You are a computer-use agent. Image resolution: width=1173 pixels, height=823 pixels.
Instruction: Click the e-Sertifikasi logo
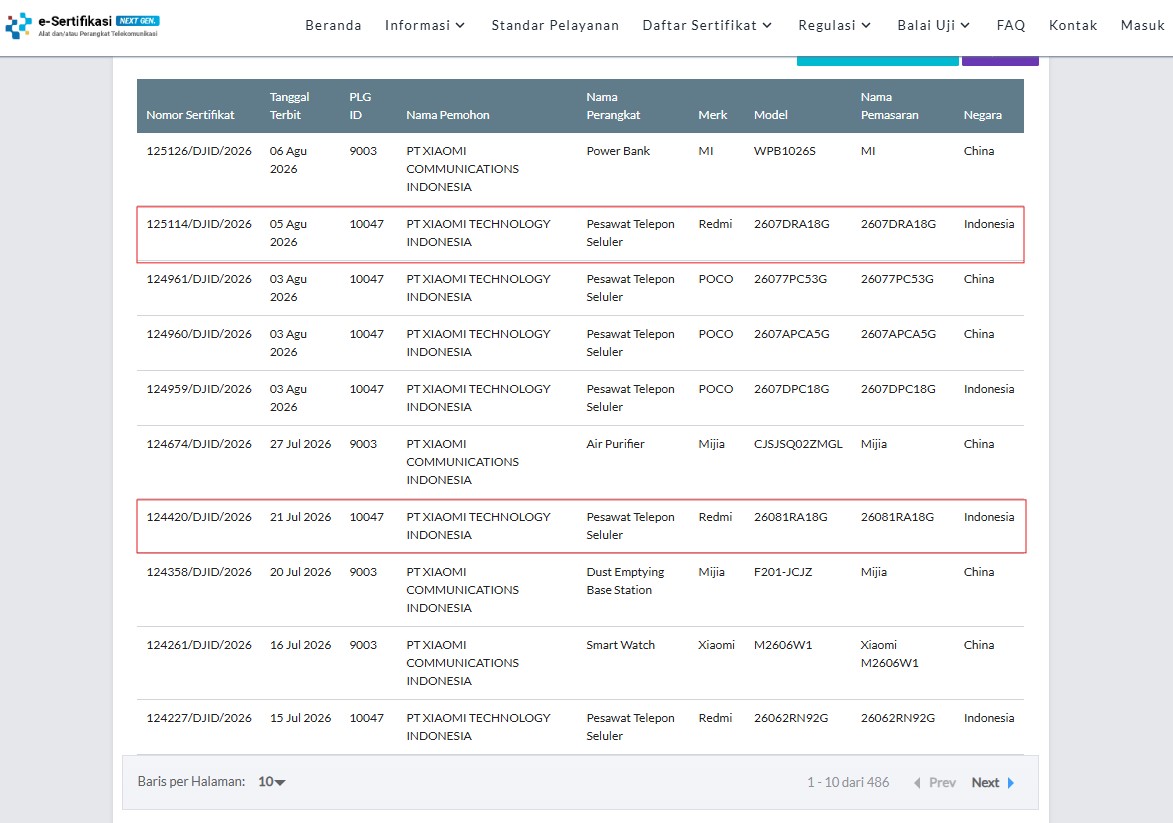tap(82, 25)
